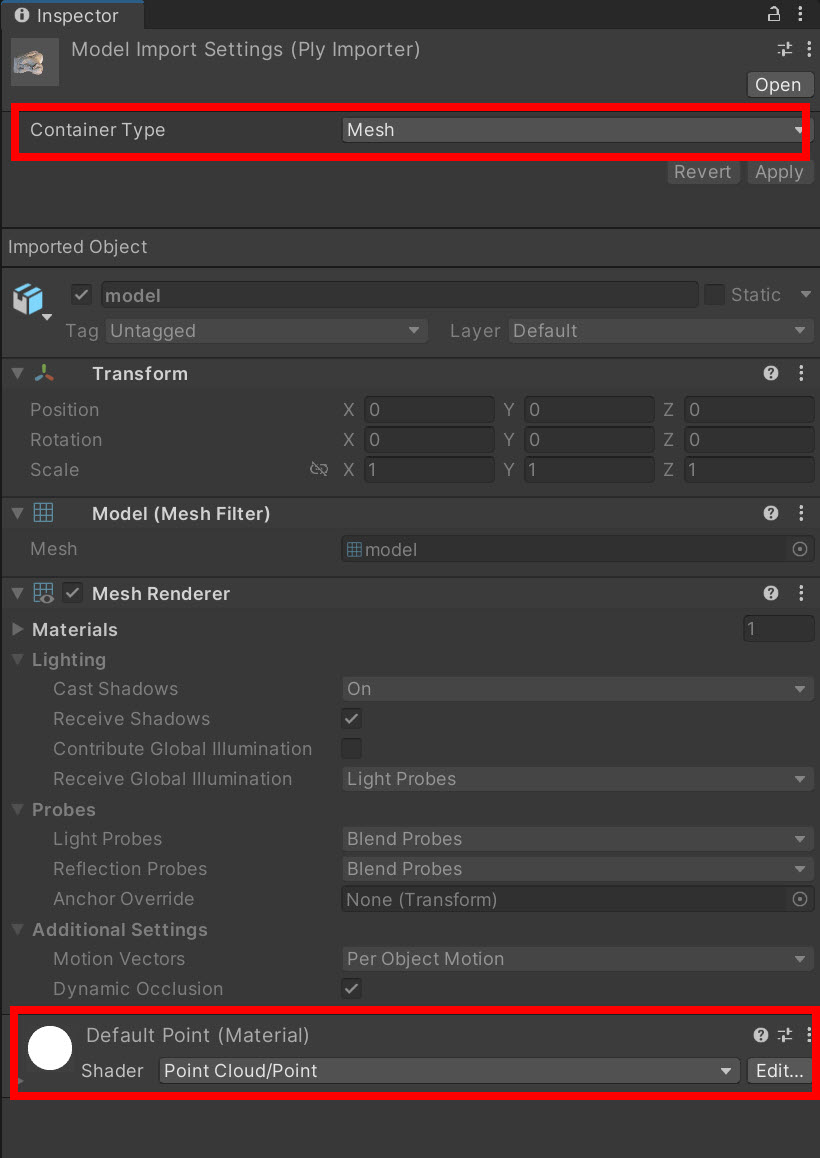Click the Mesh Filter grid icon
This screenshot has height=1158, width=820.
(x=44, y=513)
